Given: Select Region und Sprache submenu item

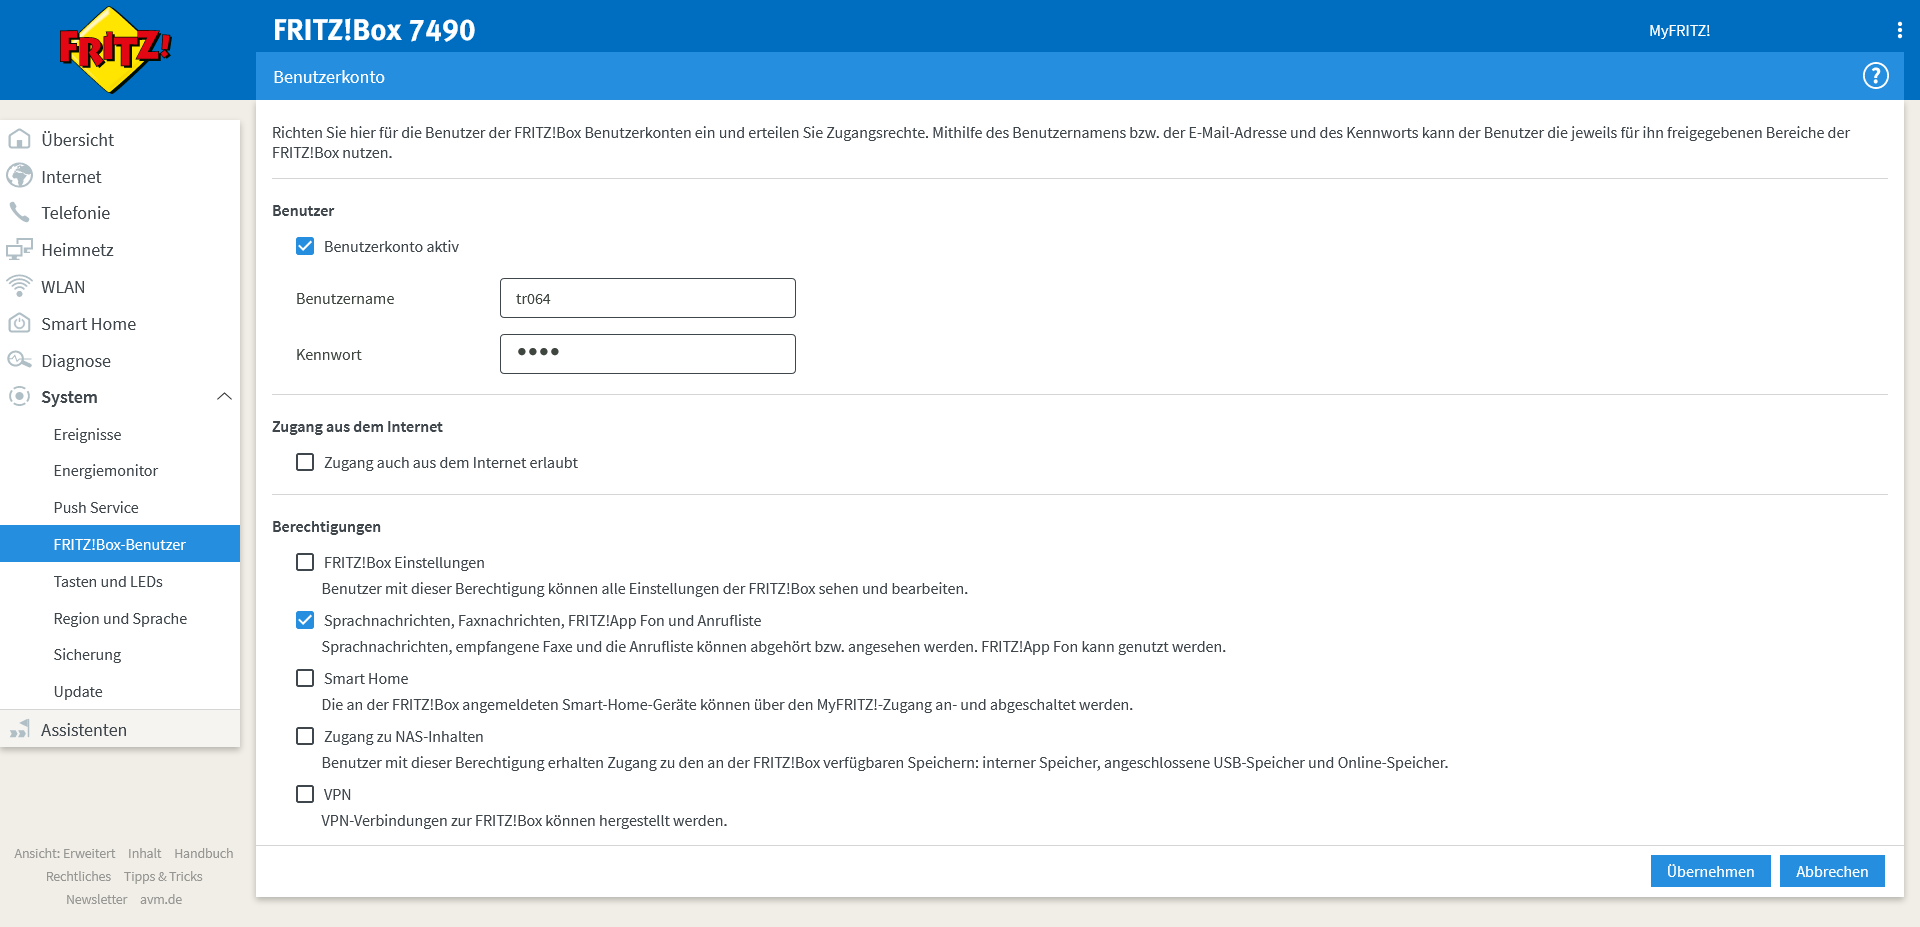Looking at the screenshot, I should pos(120,618).
